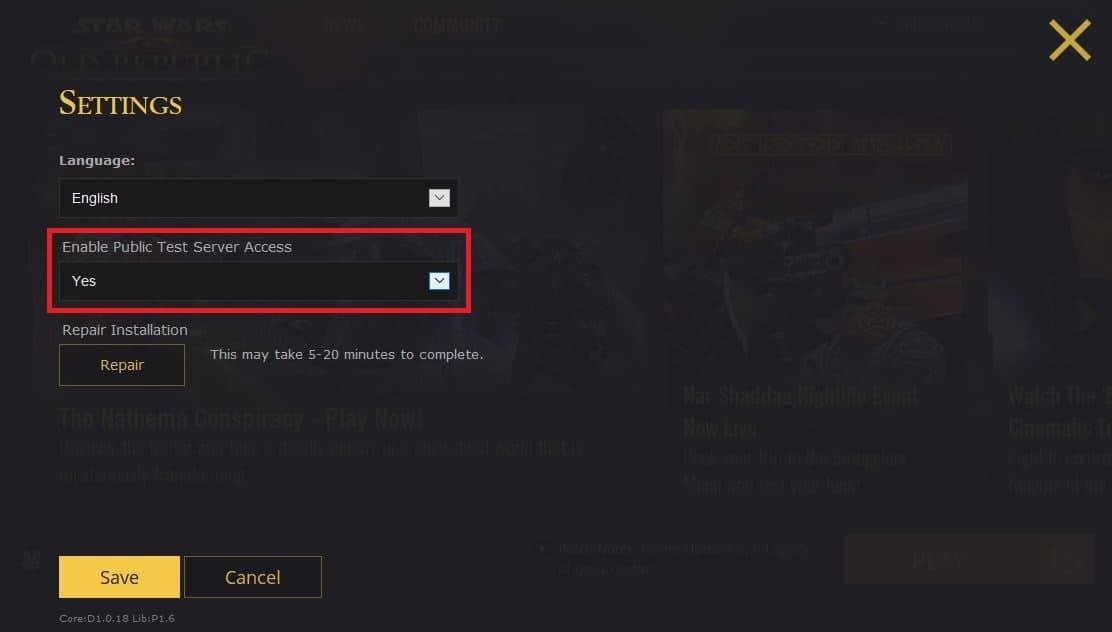This screenshot has height=632, width=1112.
Task: Click the dimmed Star Wars Old Republic logo
Action: [x=150, y=44]
